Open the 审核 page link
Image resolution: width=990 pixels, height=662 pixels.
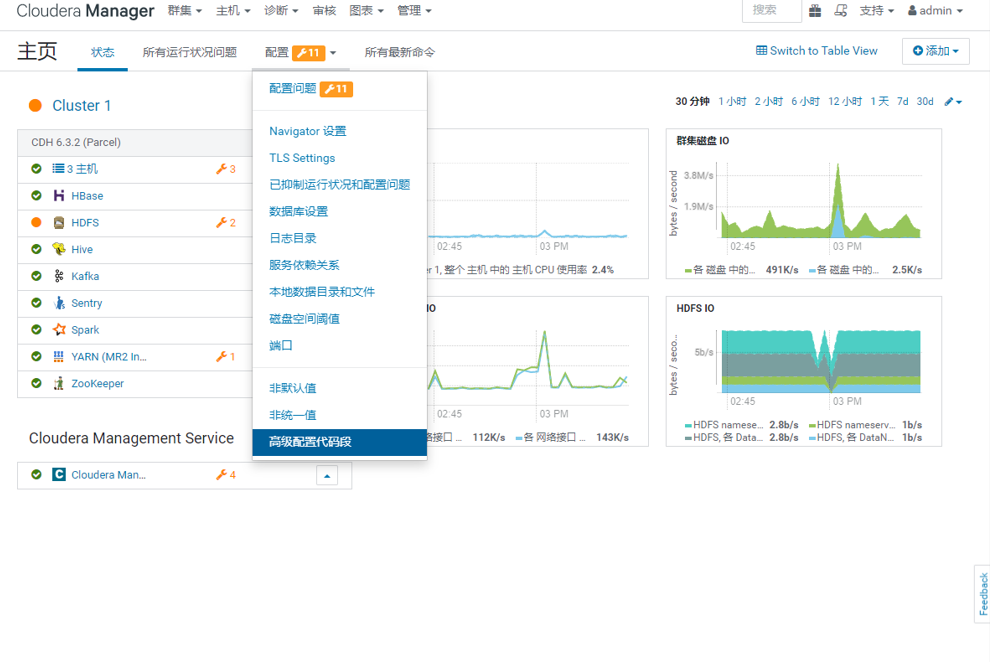[x=324, y=11]
